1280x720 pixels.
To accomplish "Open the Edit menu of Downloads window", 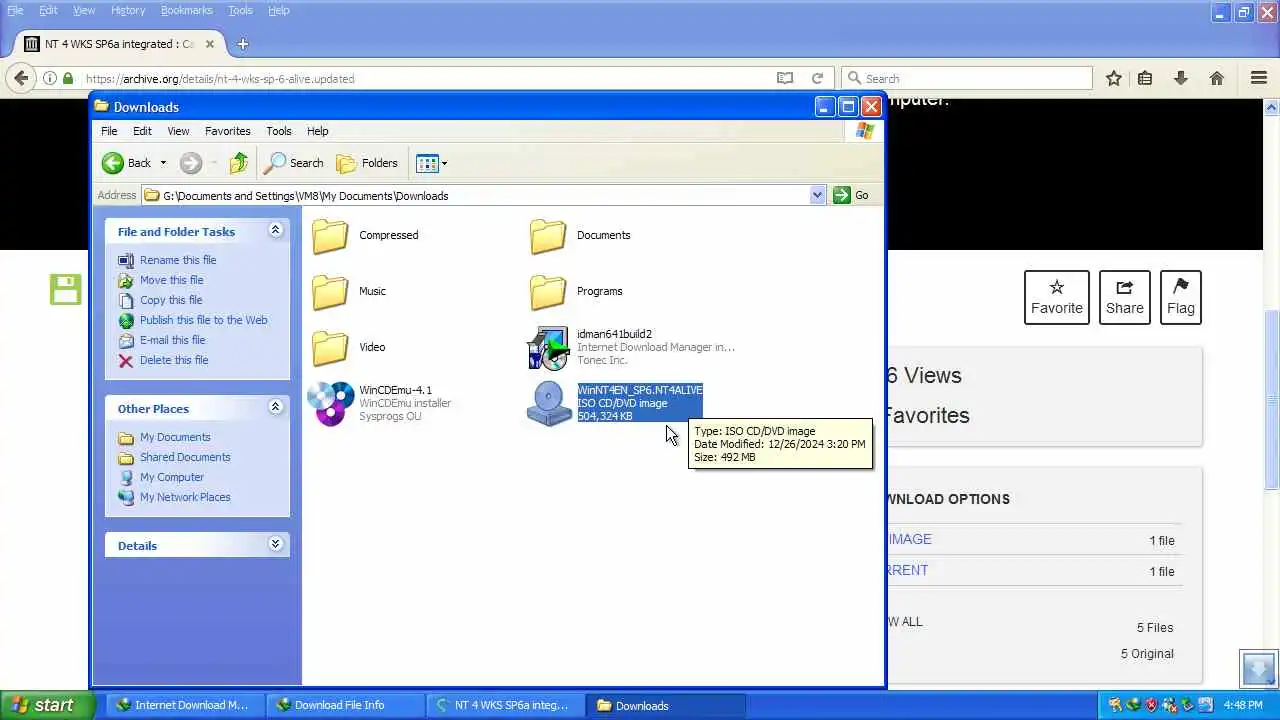I will (143, 131).
